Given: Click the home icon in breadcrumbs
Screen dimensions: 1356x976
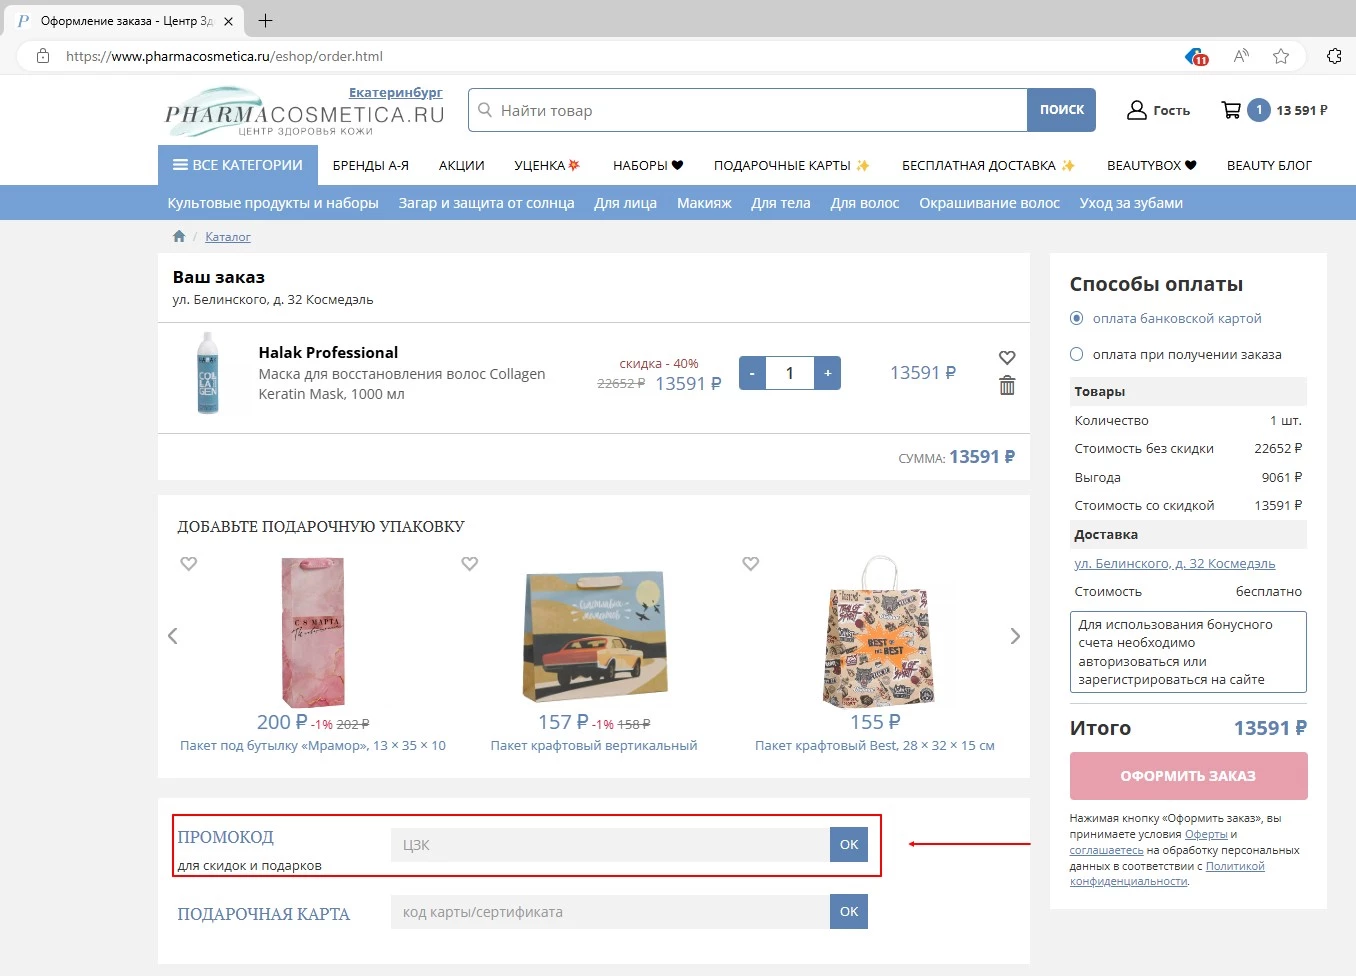Looking at the screenshot, I should pyautogui.click(x=179, y=237).
